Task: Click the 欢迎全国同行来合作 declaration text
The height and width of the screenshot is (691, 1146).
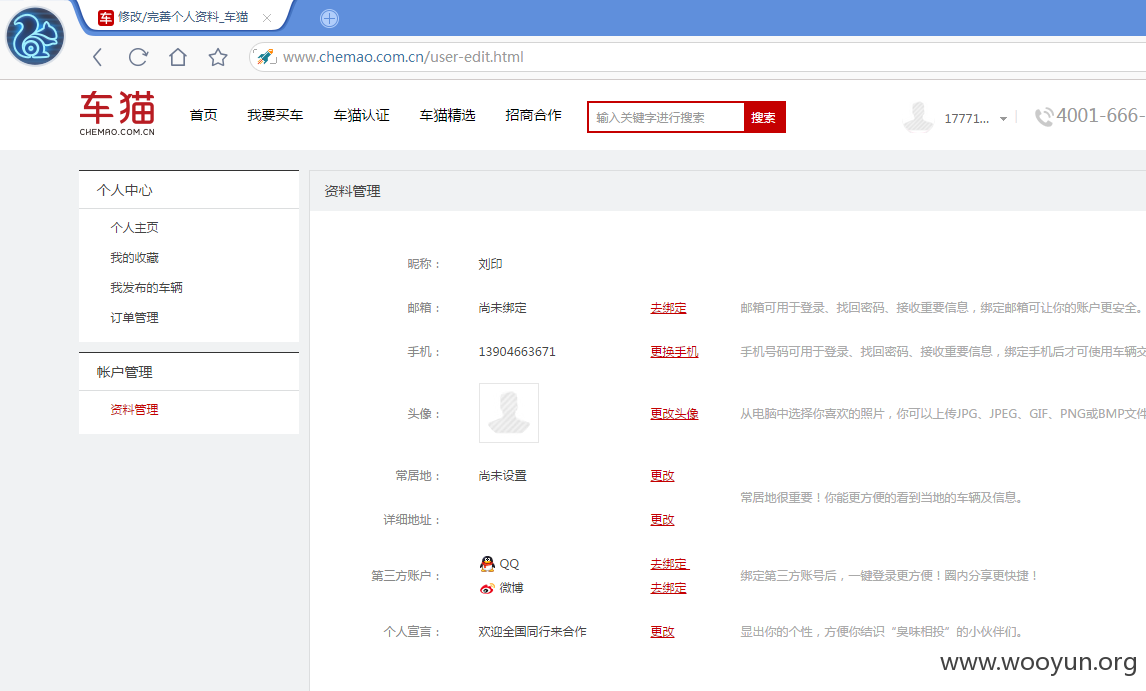Action: coord(533,632)
